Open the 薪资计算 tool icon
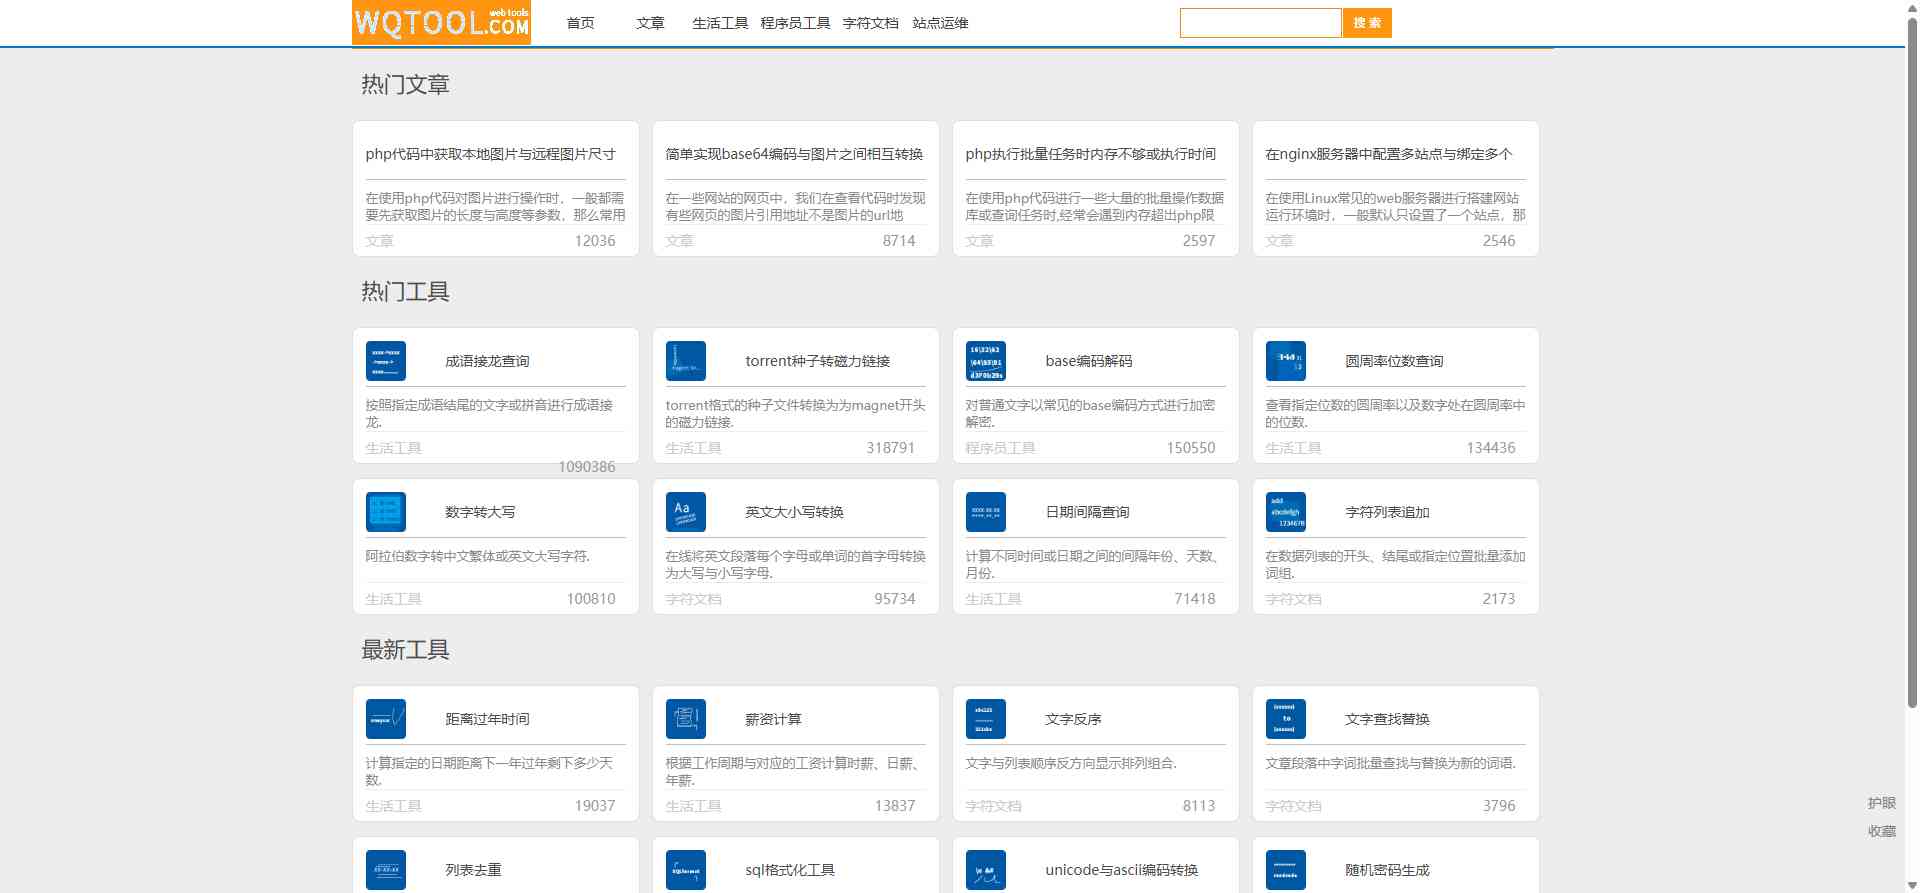This screenshot has height=893, width=1920. coord(685,719)
